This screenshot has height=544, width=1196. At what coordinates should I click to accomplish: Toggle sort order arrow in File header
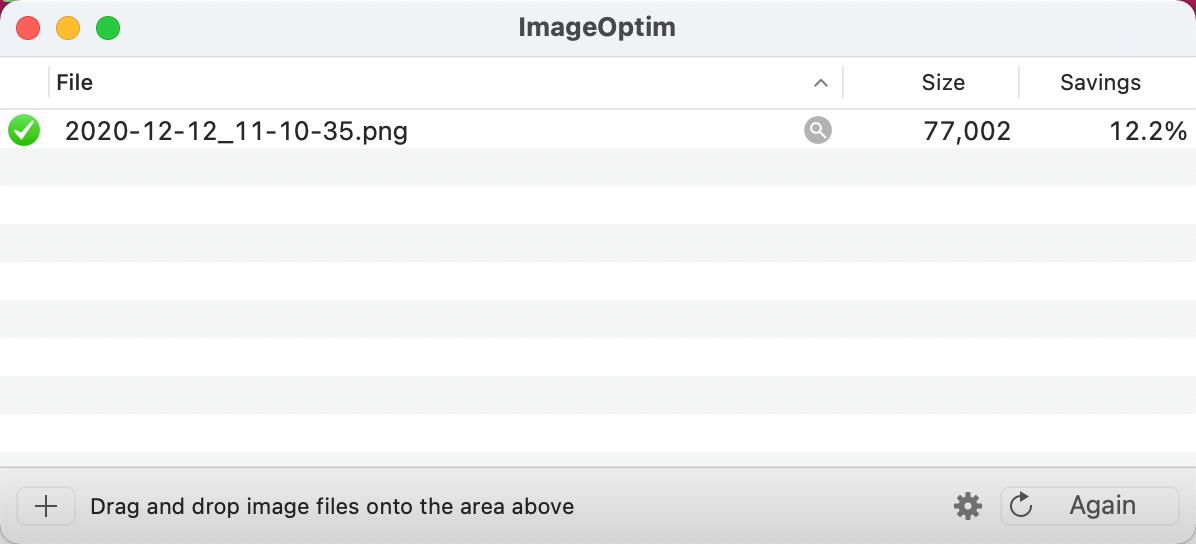(821, 82)
